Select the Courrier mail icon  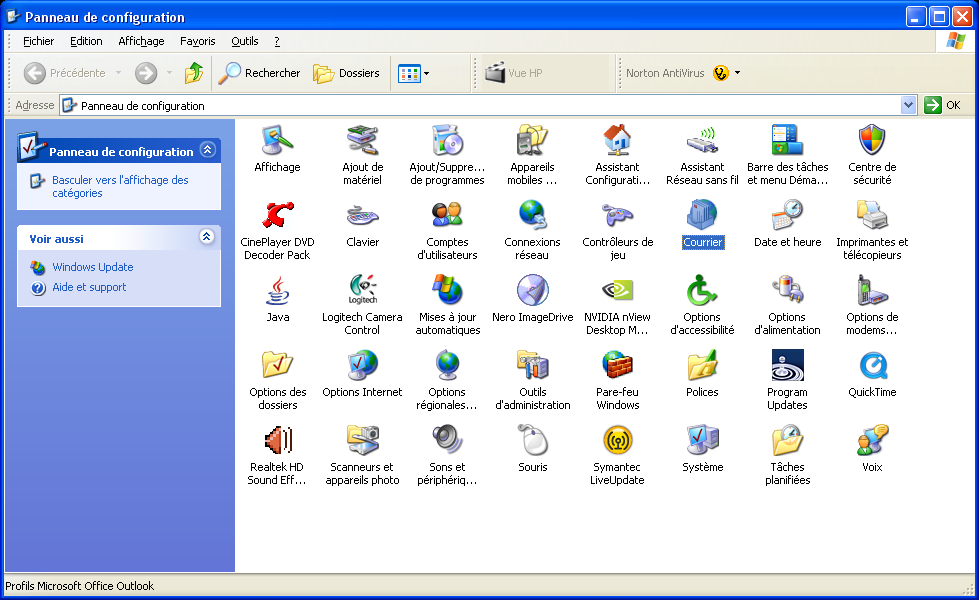(702, 216)
